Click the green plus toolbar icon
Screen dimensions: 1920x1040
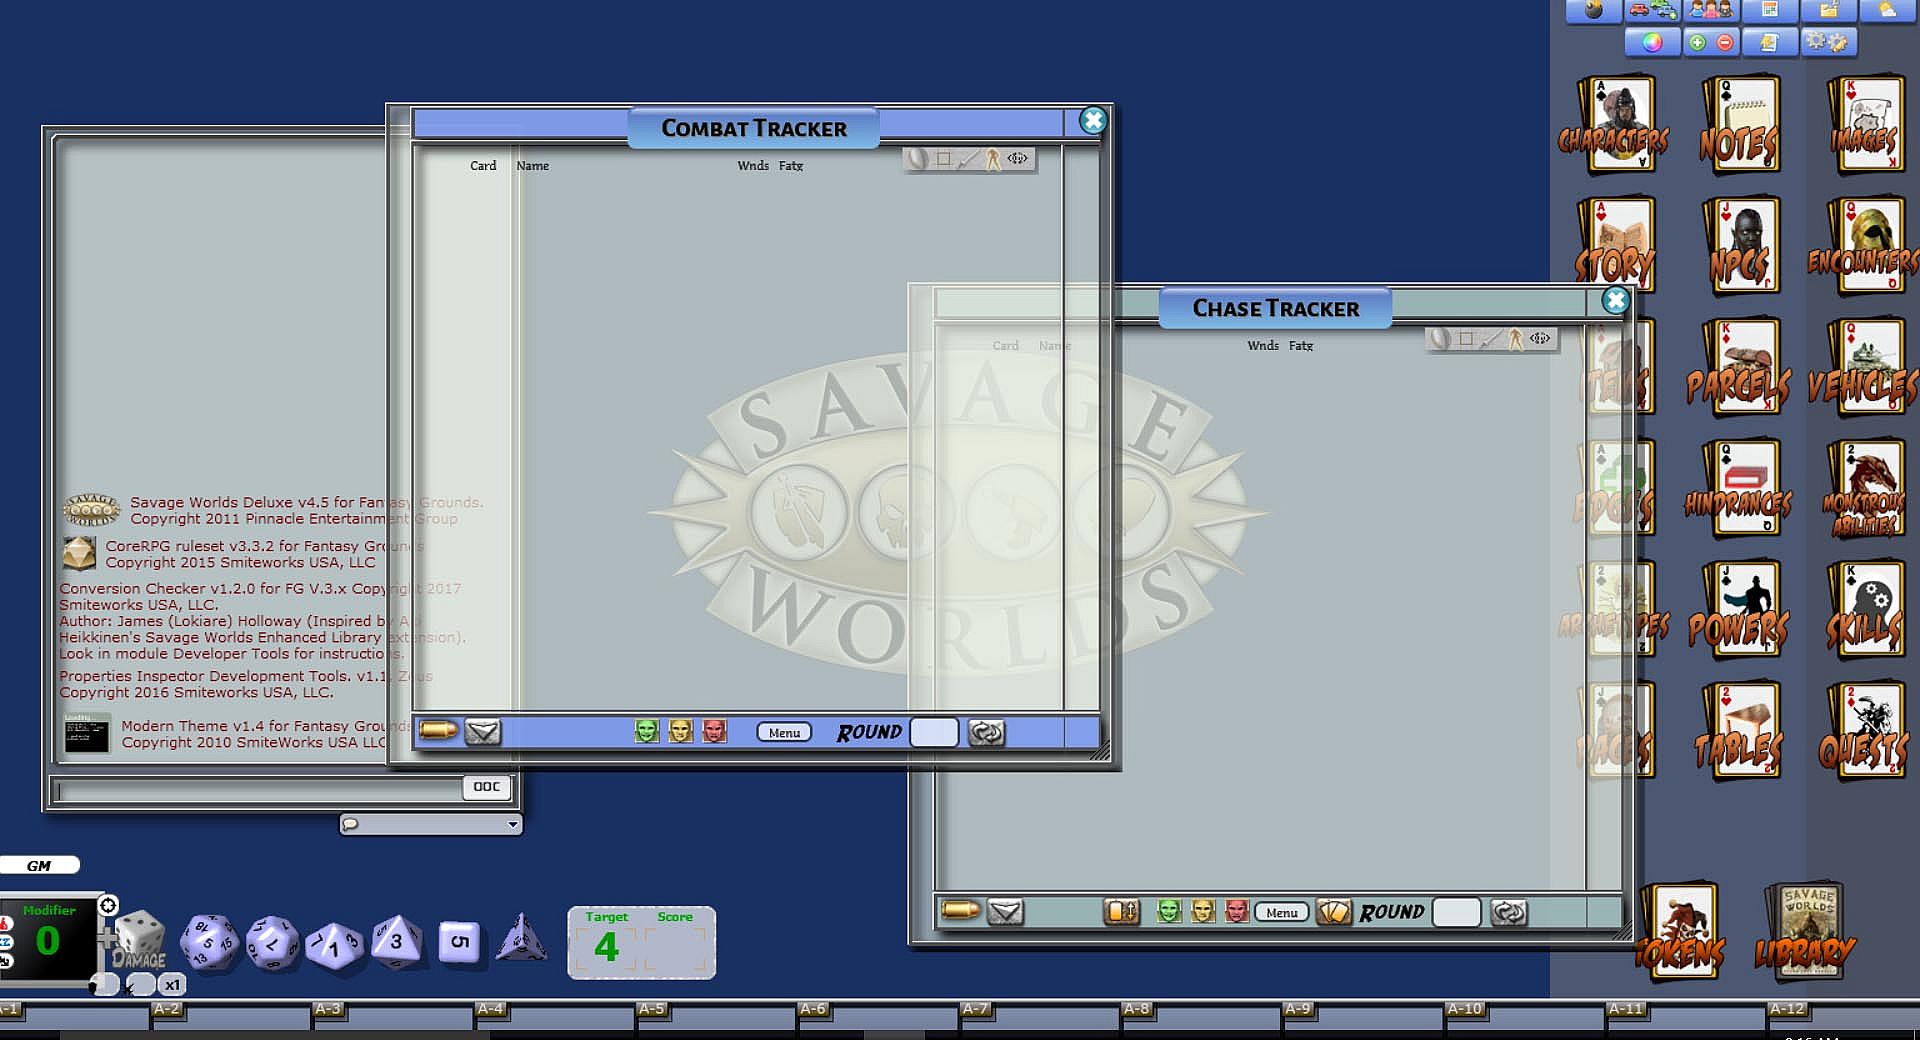tap(1697, 42)
